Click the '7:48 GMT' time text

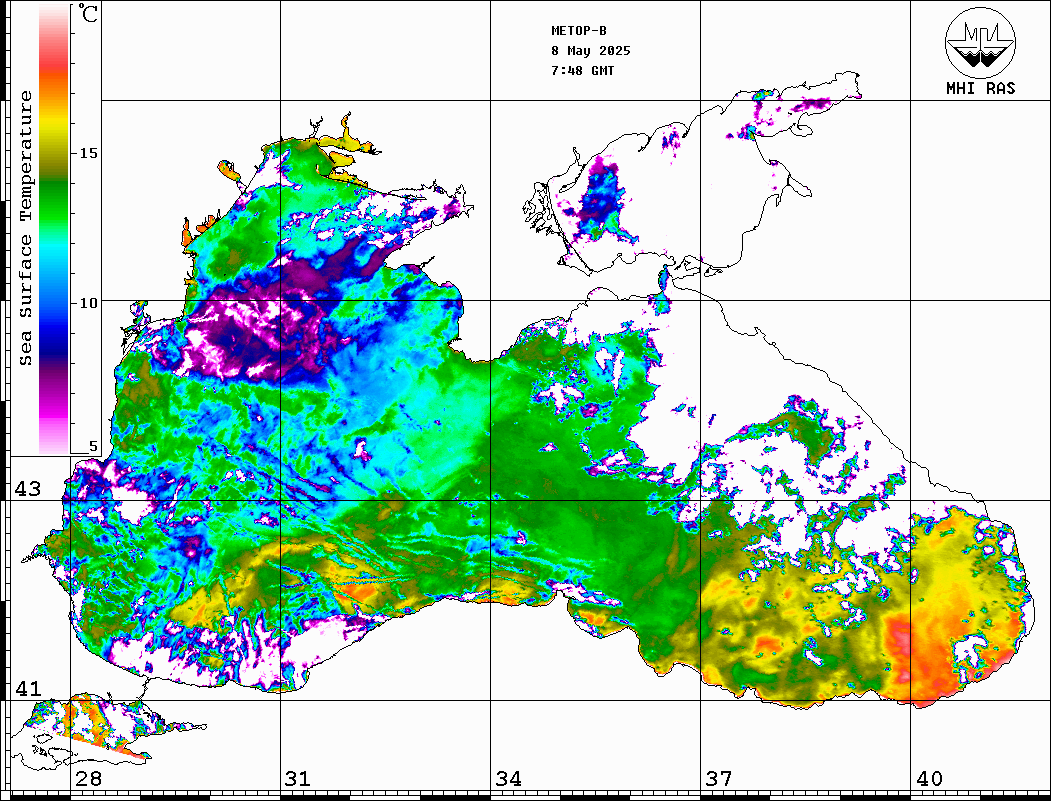coord(582,70)
